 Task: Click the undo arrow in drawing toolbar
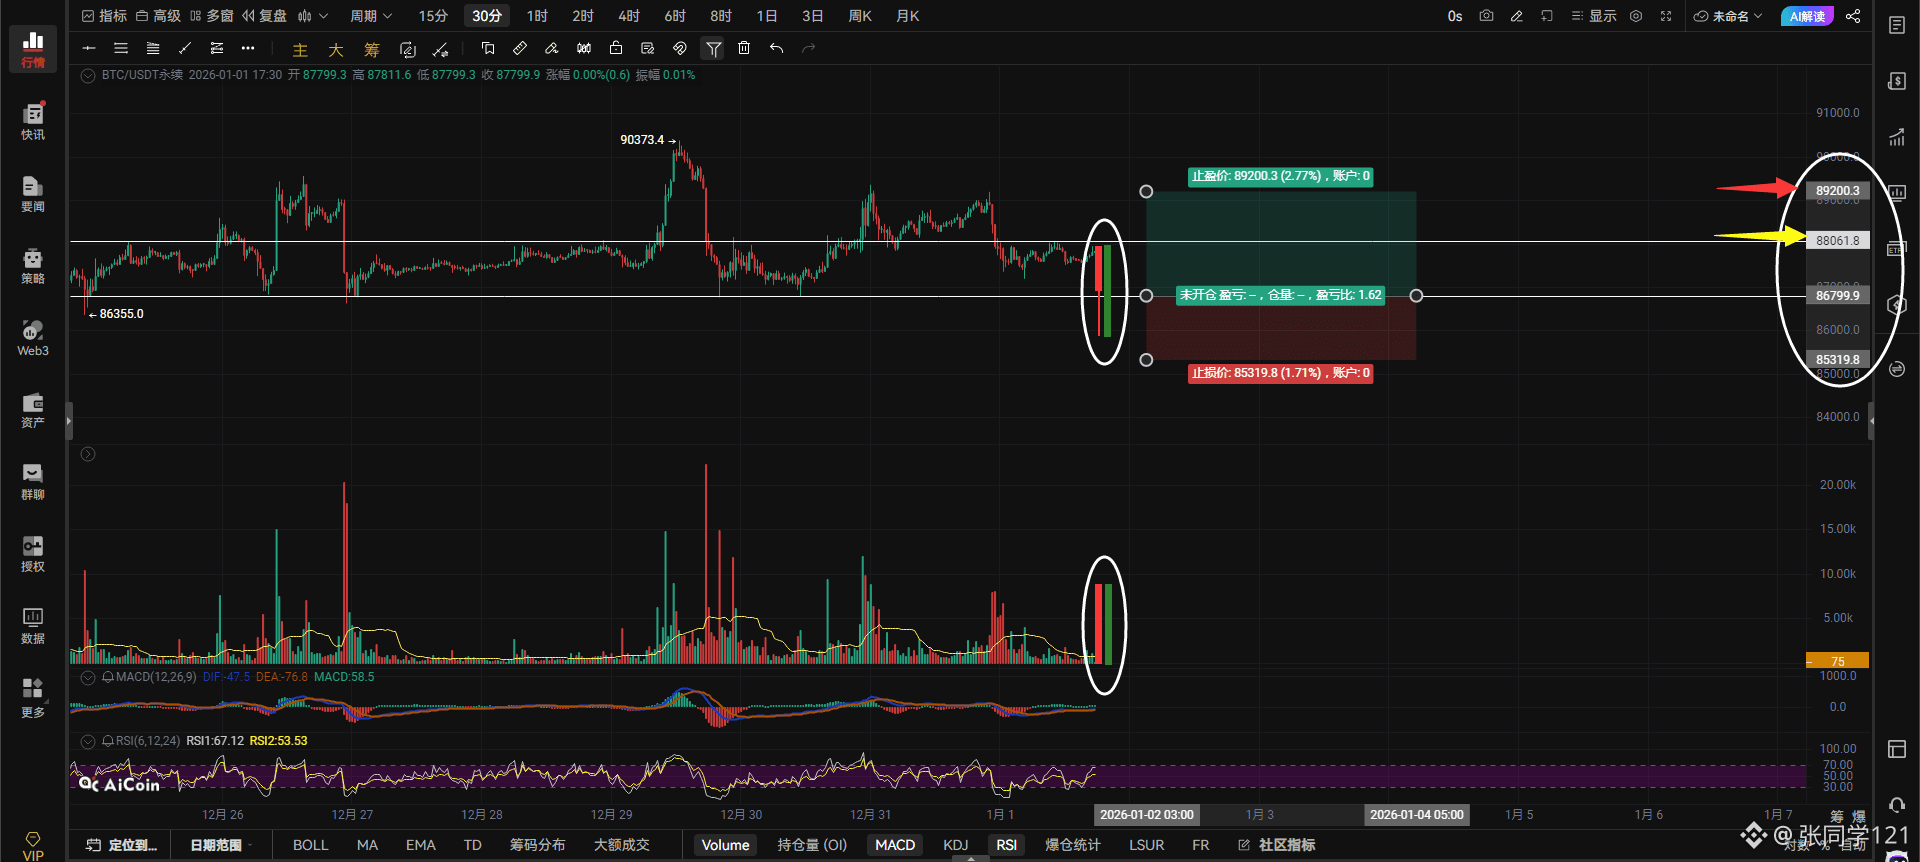pyautogui.click(x=776, y=48)
